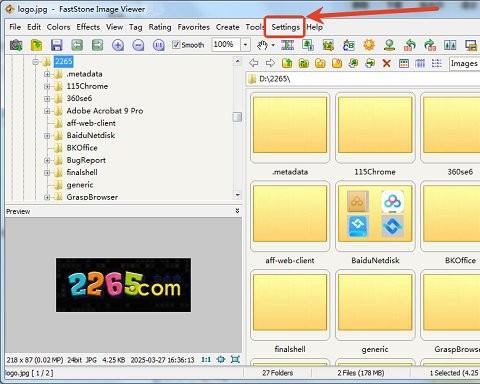Go up one folder level icon
The image size is (480, 384).
pyautogui.click(x=287, y=63)
